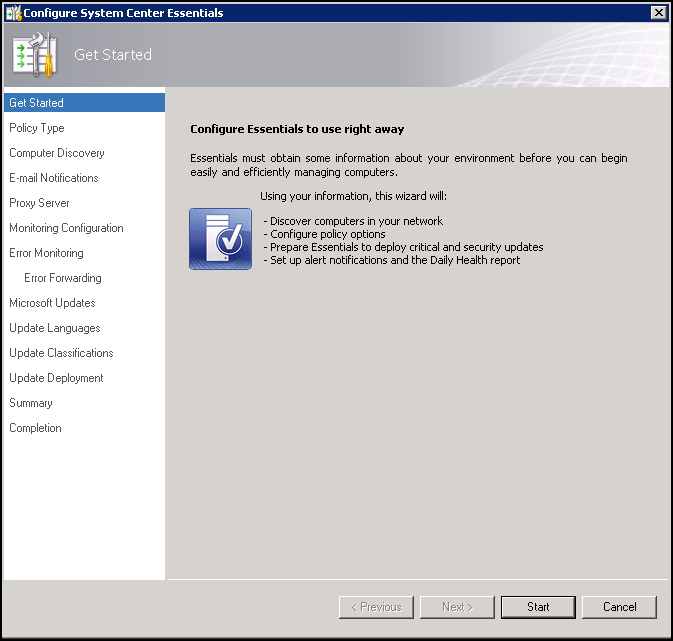Go to the Policy Type step
The width and height of the screenshot is (673, 641).
coord(37,128)
